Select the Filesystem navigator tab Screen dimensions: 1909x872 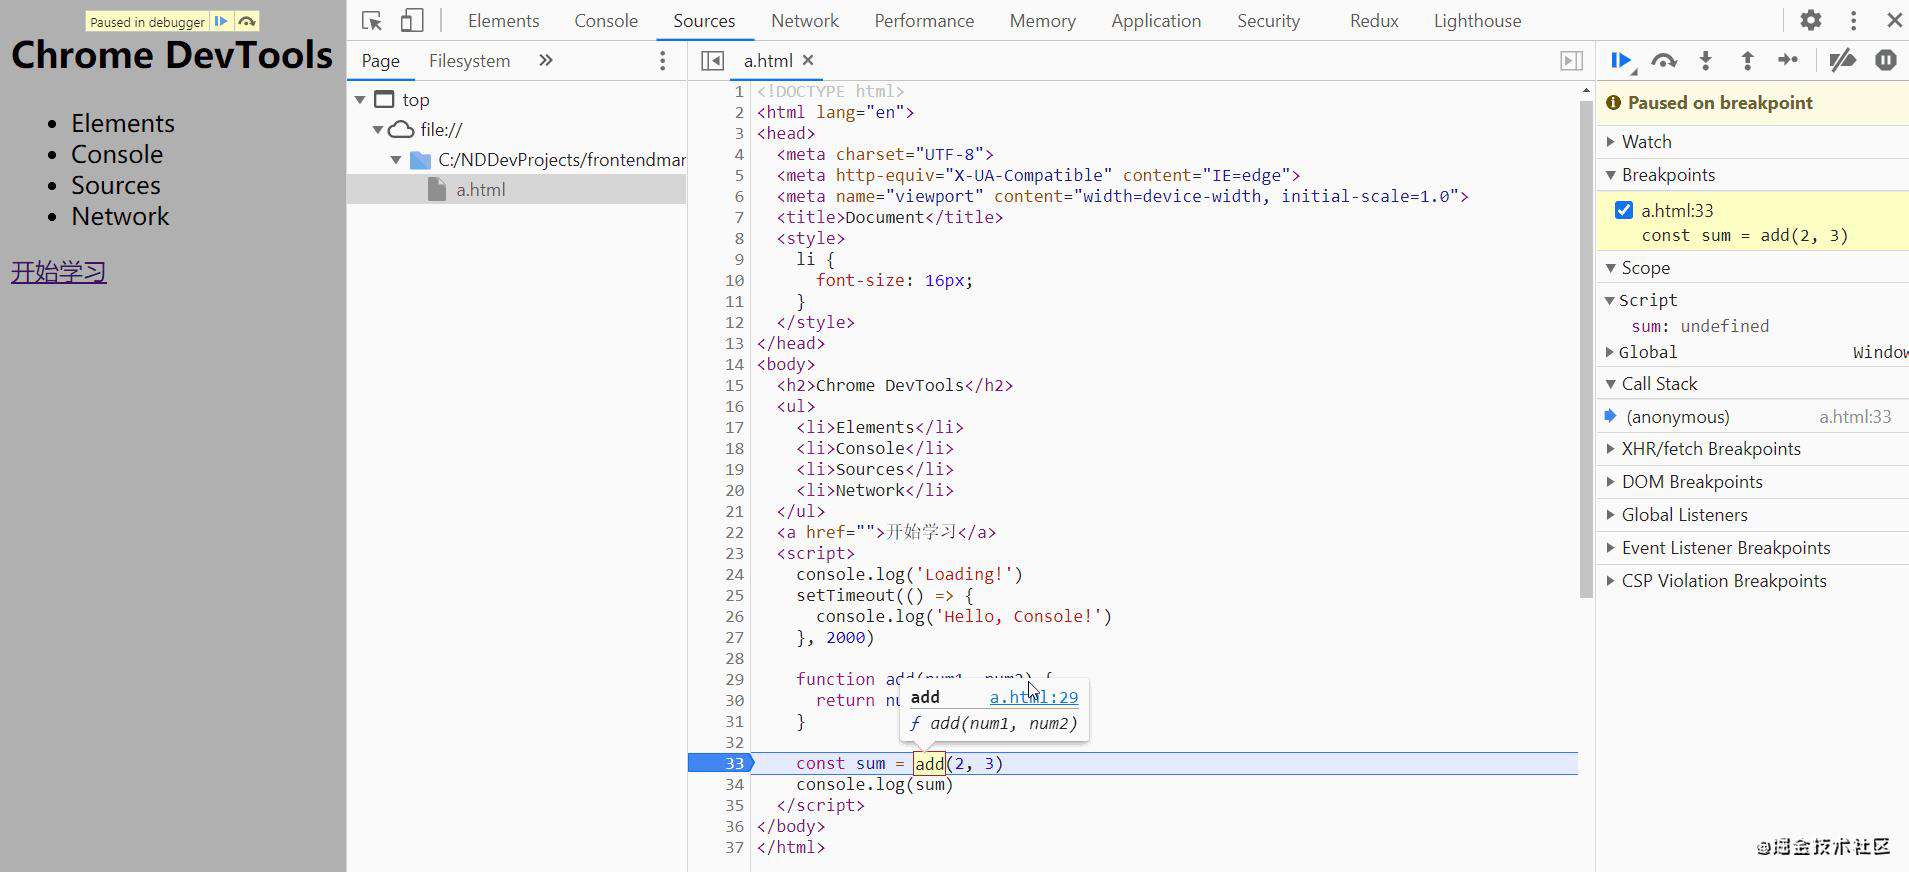(x=469, y=61)
